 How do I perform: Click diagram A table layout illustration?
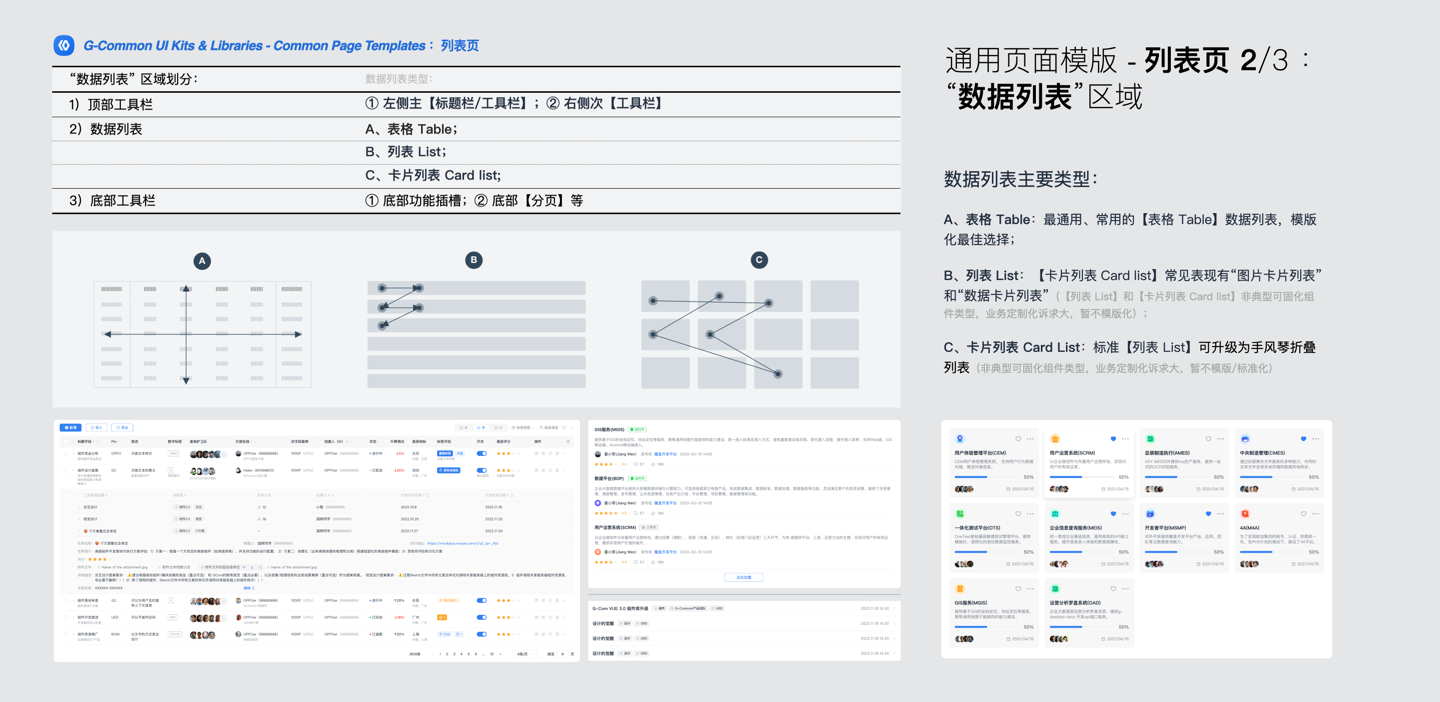point(202,334)
